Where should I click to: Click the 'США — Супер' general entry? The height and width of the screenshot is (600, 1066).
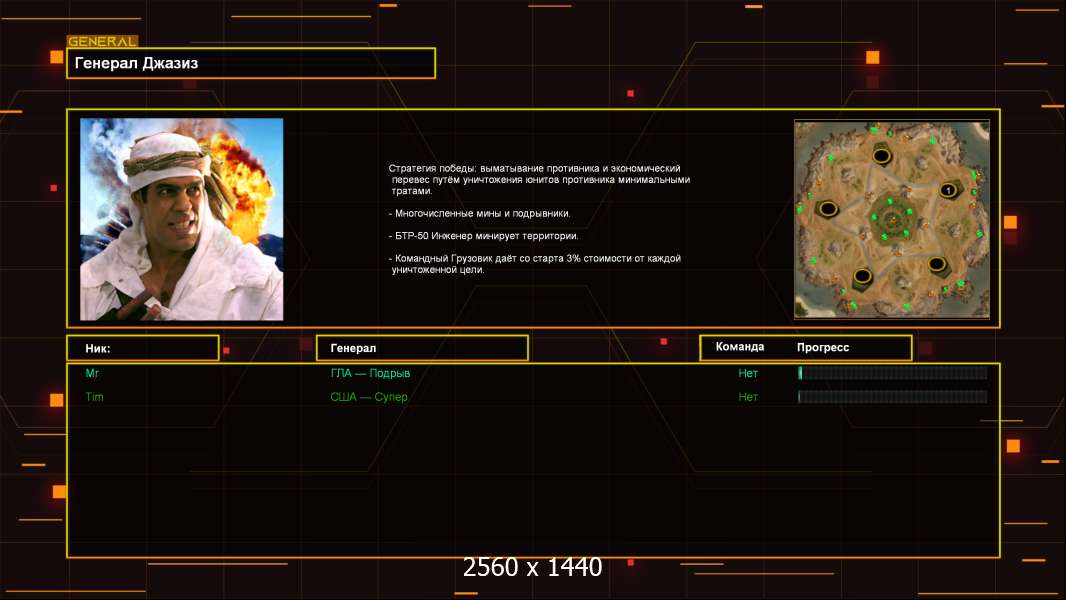point(368,397)
